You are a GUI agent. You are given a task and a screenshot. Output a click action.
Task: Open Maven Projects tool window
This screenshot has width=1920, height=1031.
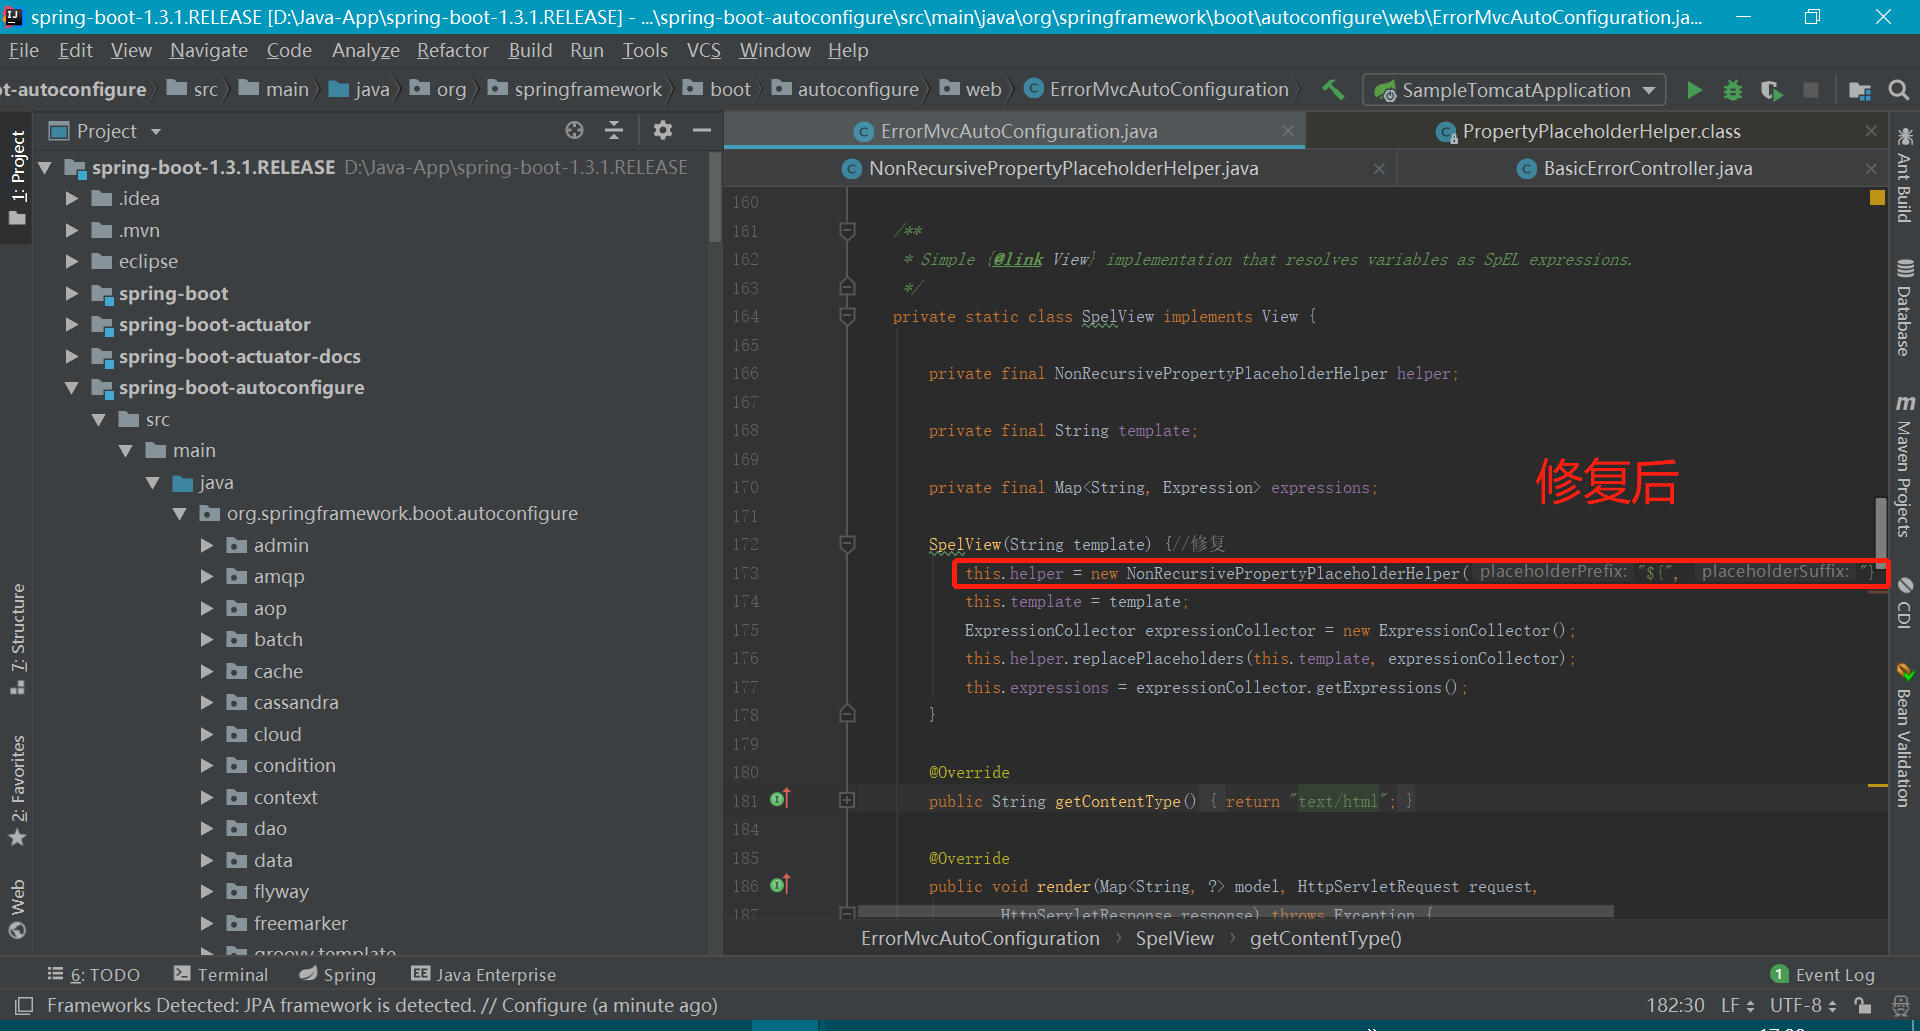point(1904,466)
